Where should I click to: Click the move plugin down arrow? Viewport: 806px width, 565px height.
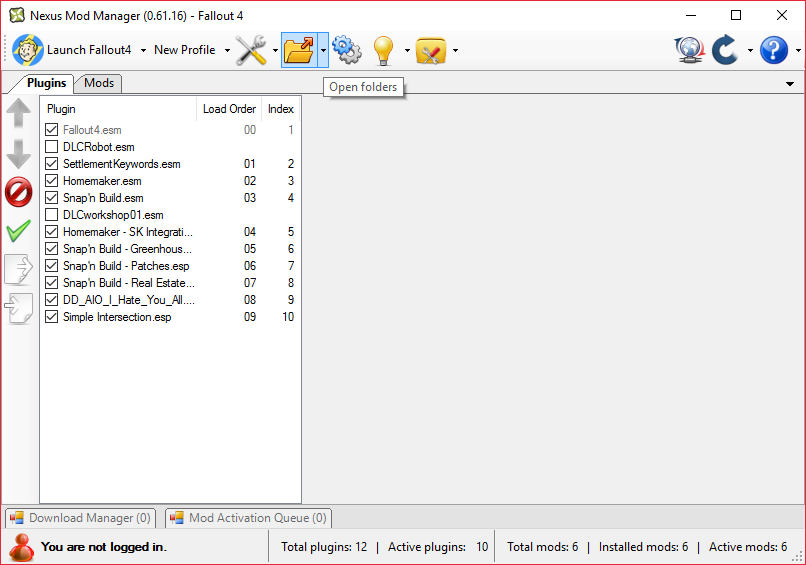[18, 153]
